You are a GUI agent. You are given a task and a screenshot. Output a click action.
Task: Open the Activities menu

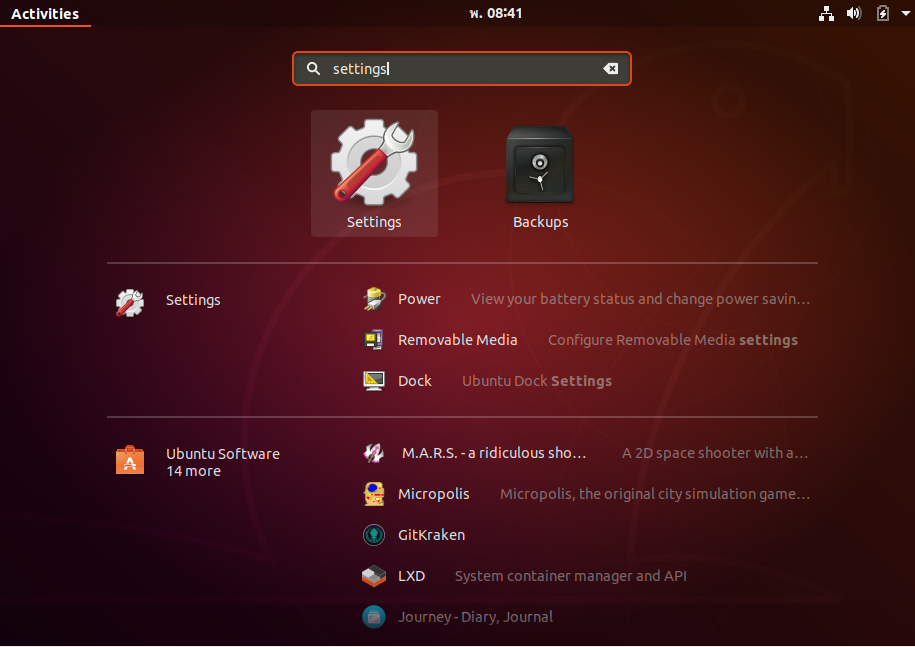coord(45,13)
